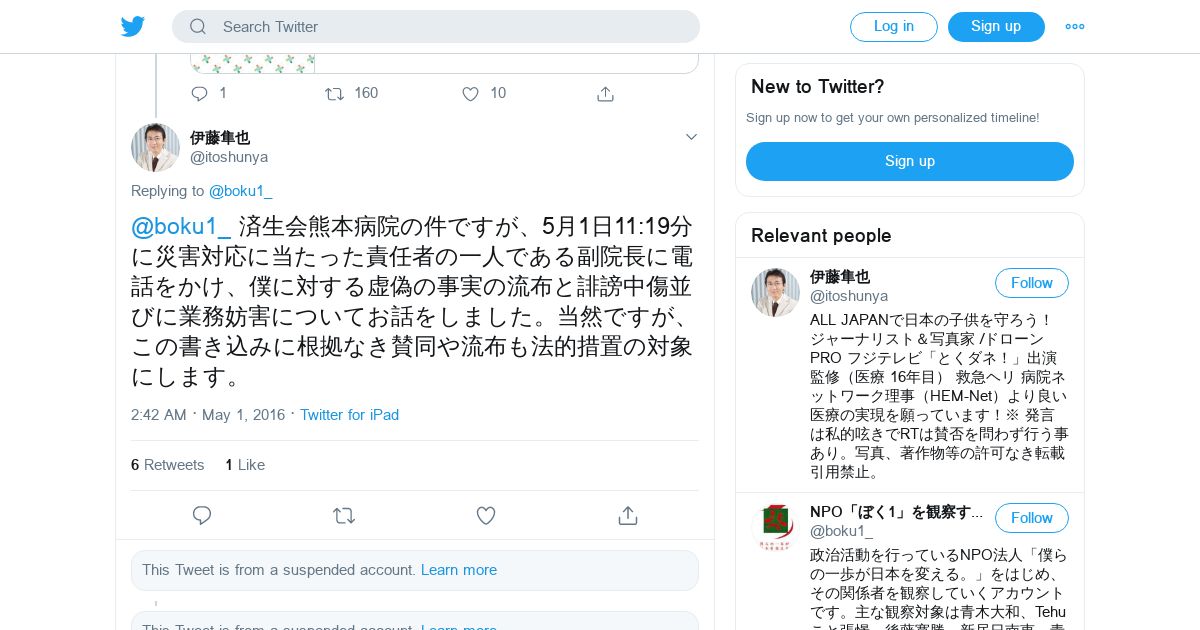This screenshot has height=630, width=1200.
Task: Toggle like heart on the main tweet
Action: pos(486,516)
